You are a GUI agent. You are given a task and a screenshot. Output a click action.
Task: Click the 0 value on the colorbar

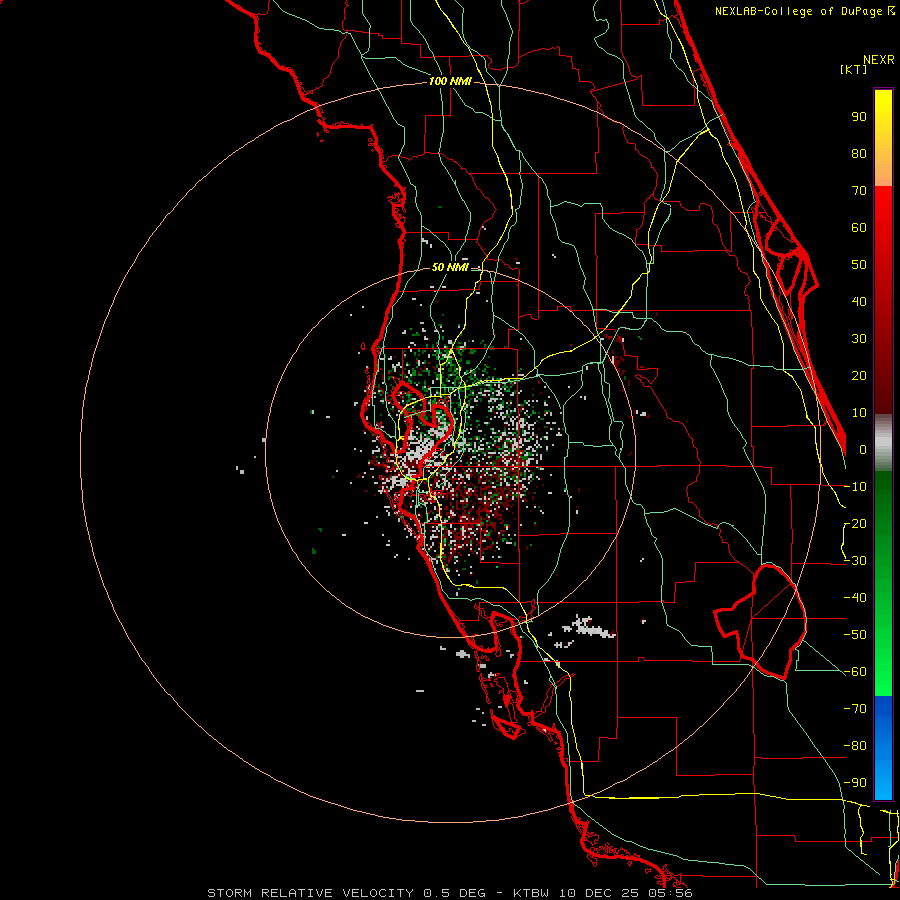(863, 449)
